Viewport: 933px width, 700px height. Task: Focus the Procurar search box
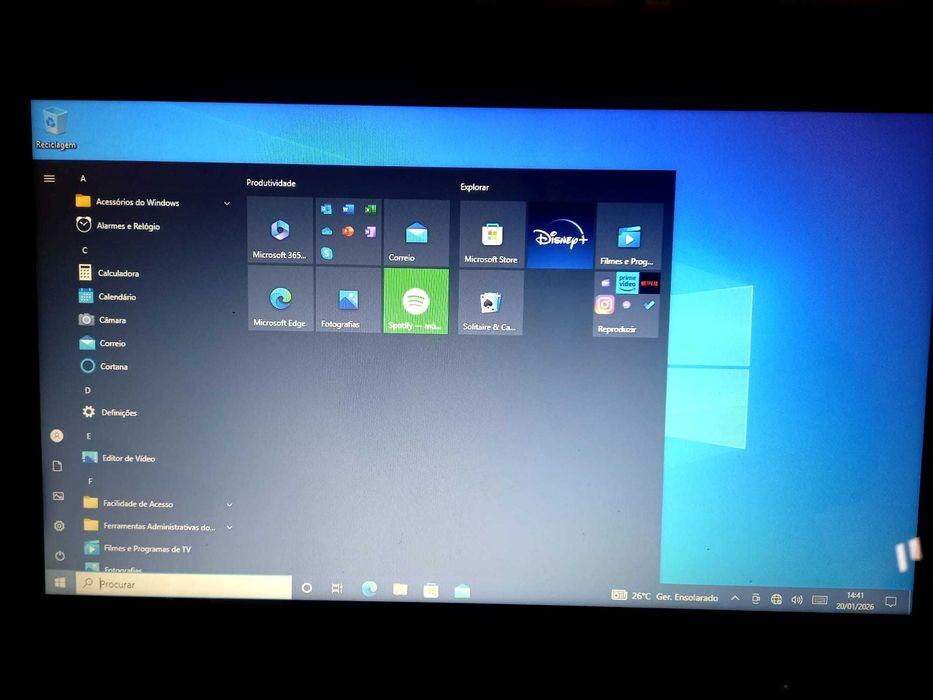coord(184,585)
